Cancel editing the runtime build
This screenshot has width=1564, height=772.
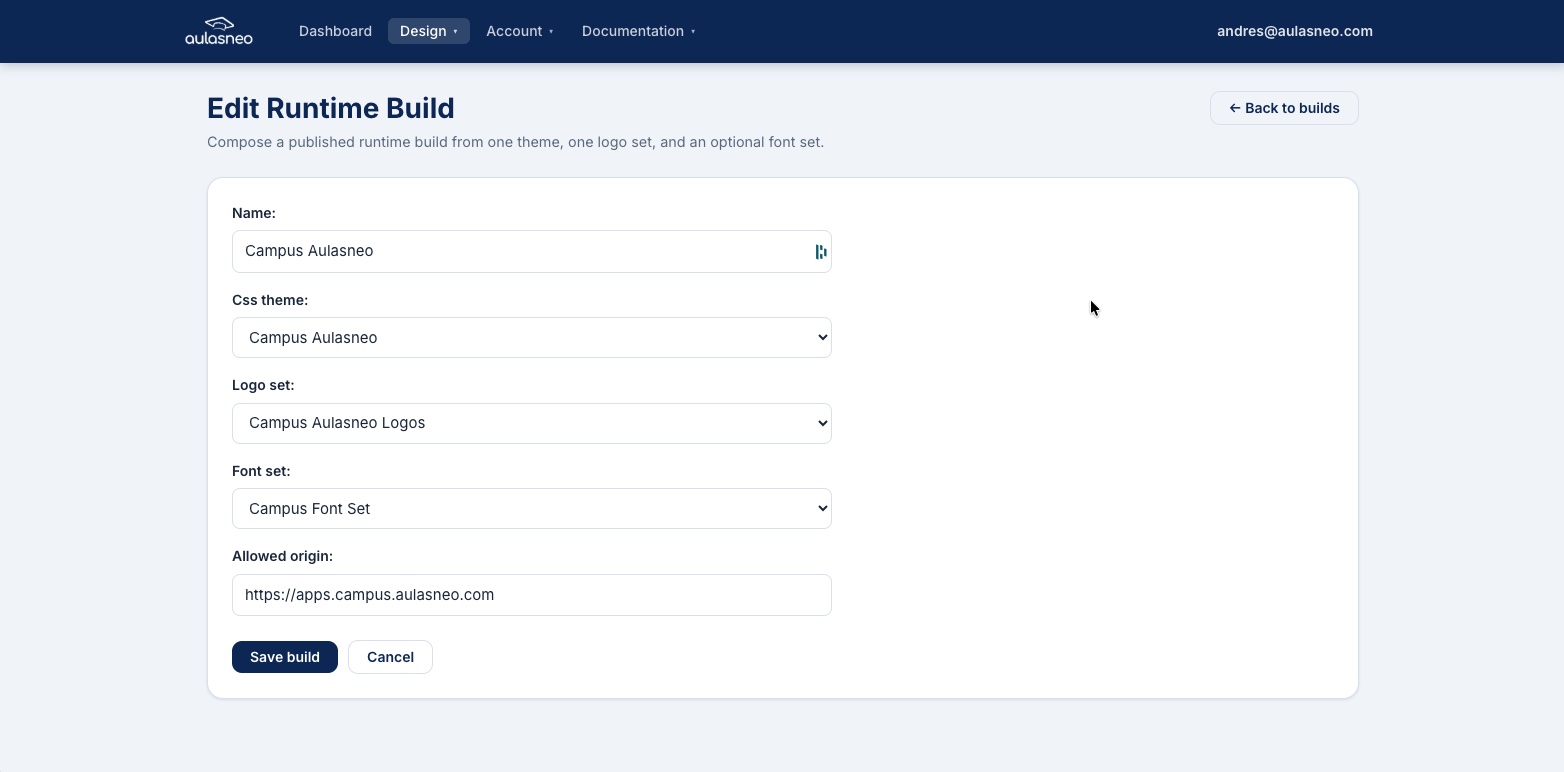pos(390,657)
